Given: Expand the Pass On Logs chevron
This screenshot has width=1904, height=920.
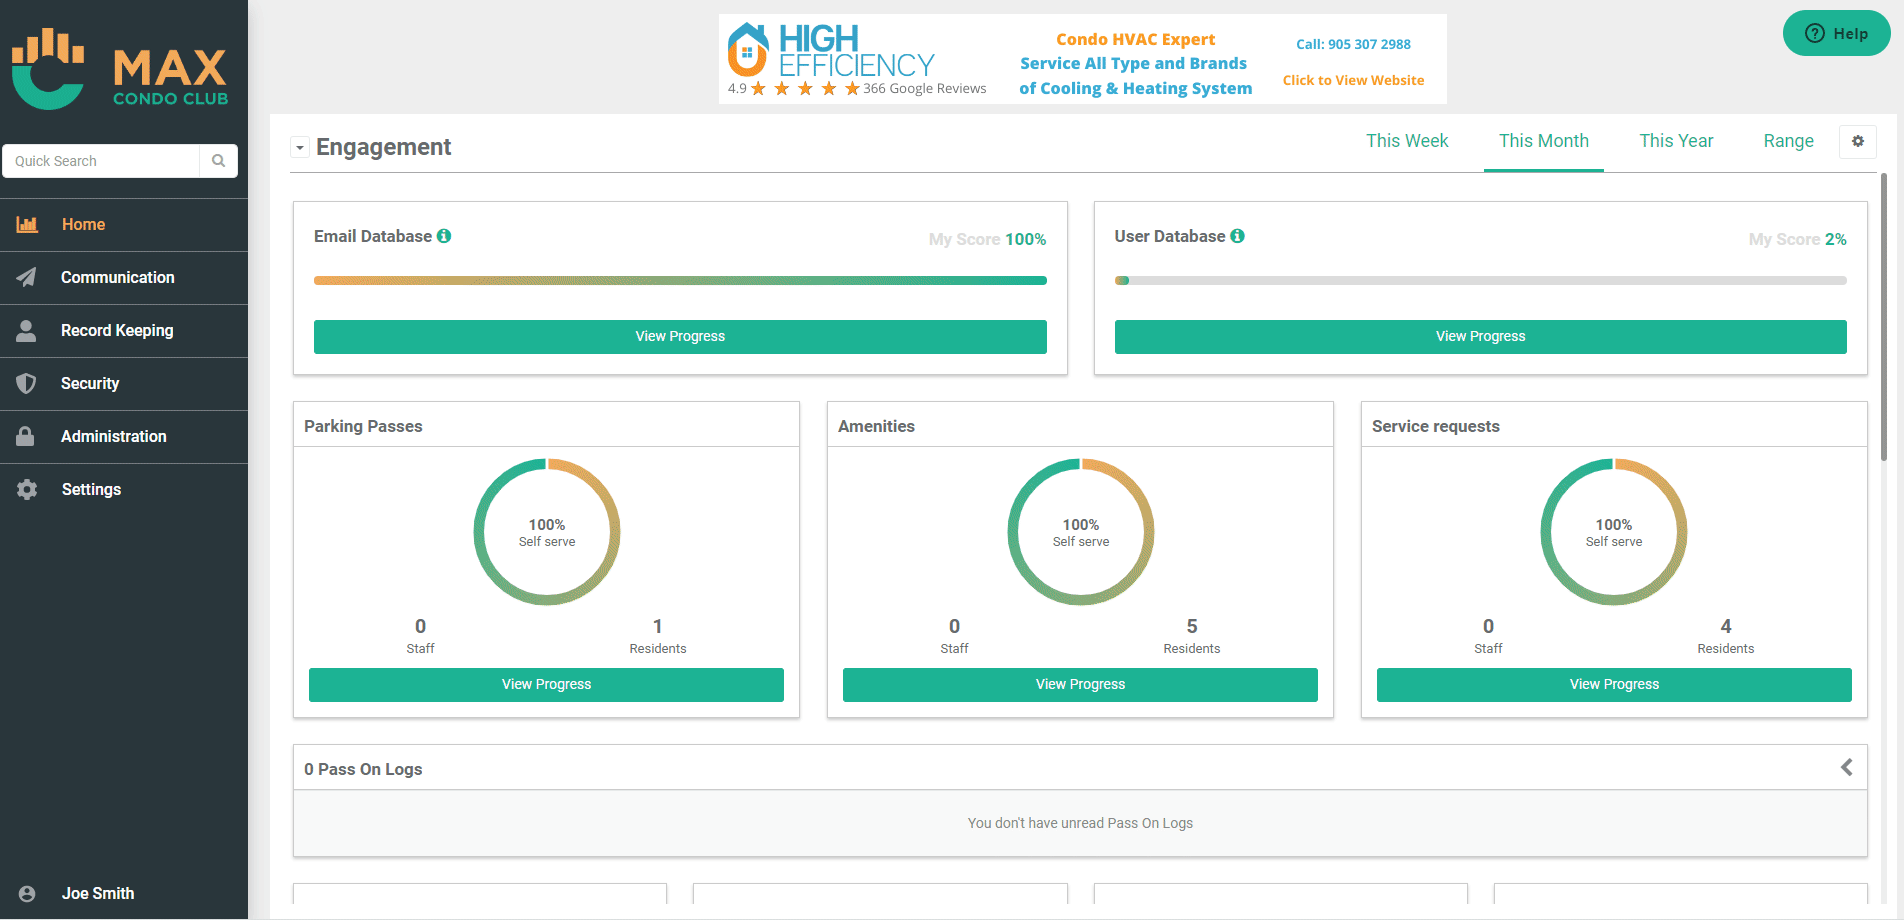Looking at the screenshot, I should (1846, 767).
